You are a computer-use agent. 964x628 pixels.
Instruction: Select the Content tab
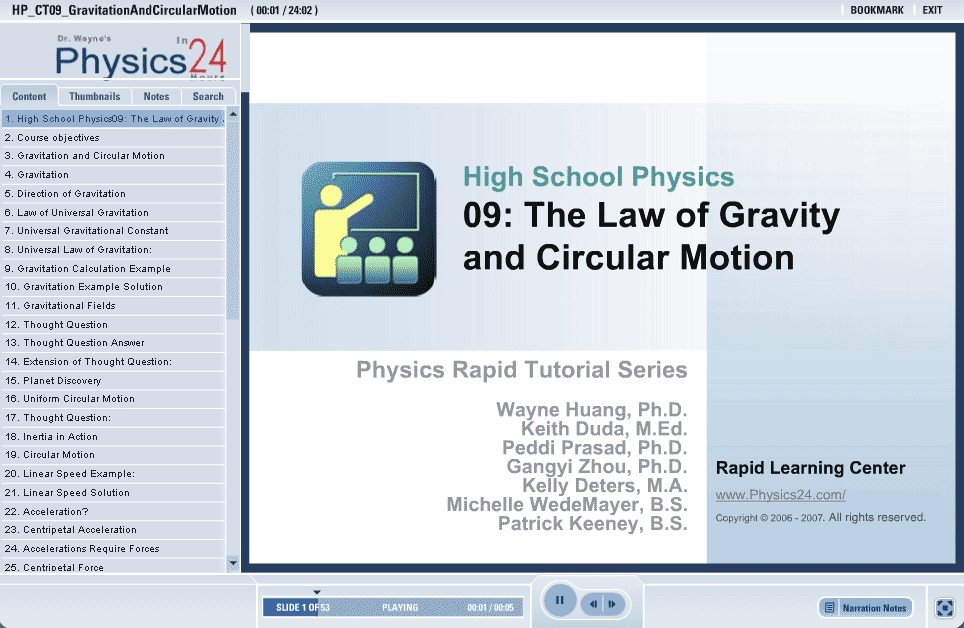pyautogui.click(x=29, y=97)
